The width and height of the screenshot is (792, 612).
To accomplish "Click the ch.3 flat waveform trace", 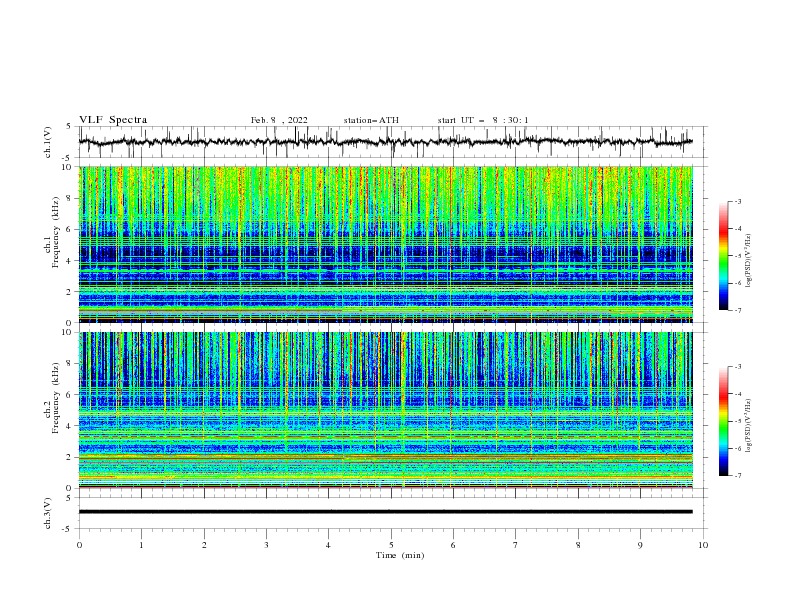I will (386, 512).
